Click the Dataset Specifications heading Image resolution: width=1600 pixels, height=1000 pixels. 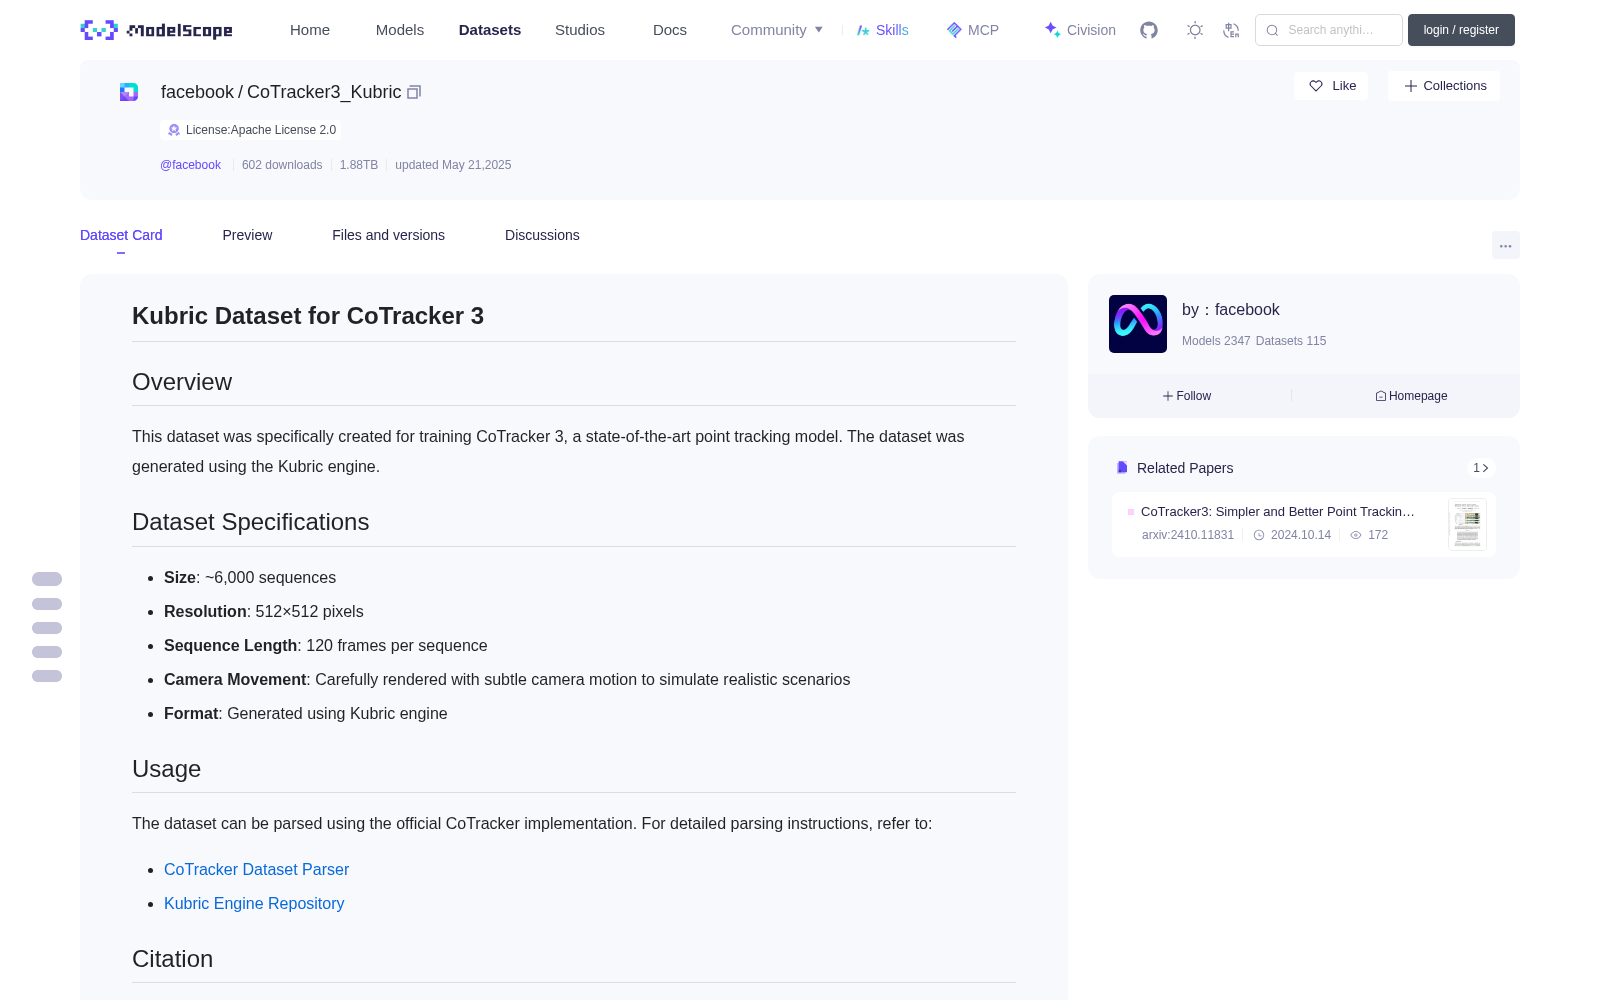[x=250, y=522]
